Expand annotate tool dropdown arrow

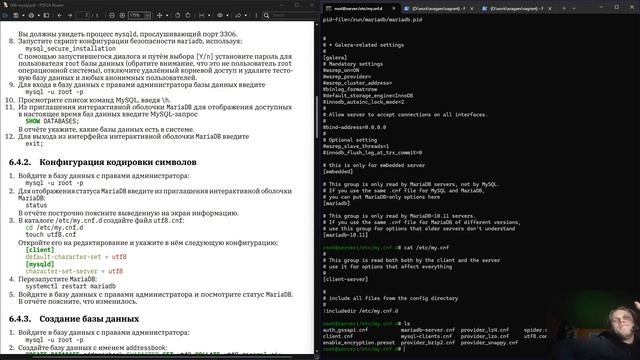pos(246,15)
